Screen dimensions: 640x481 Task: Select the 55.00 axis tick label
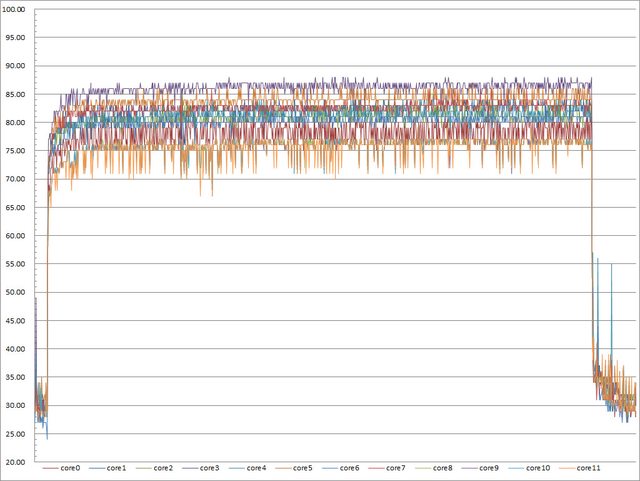17,265
